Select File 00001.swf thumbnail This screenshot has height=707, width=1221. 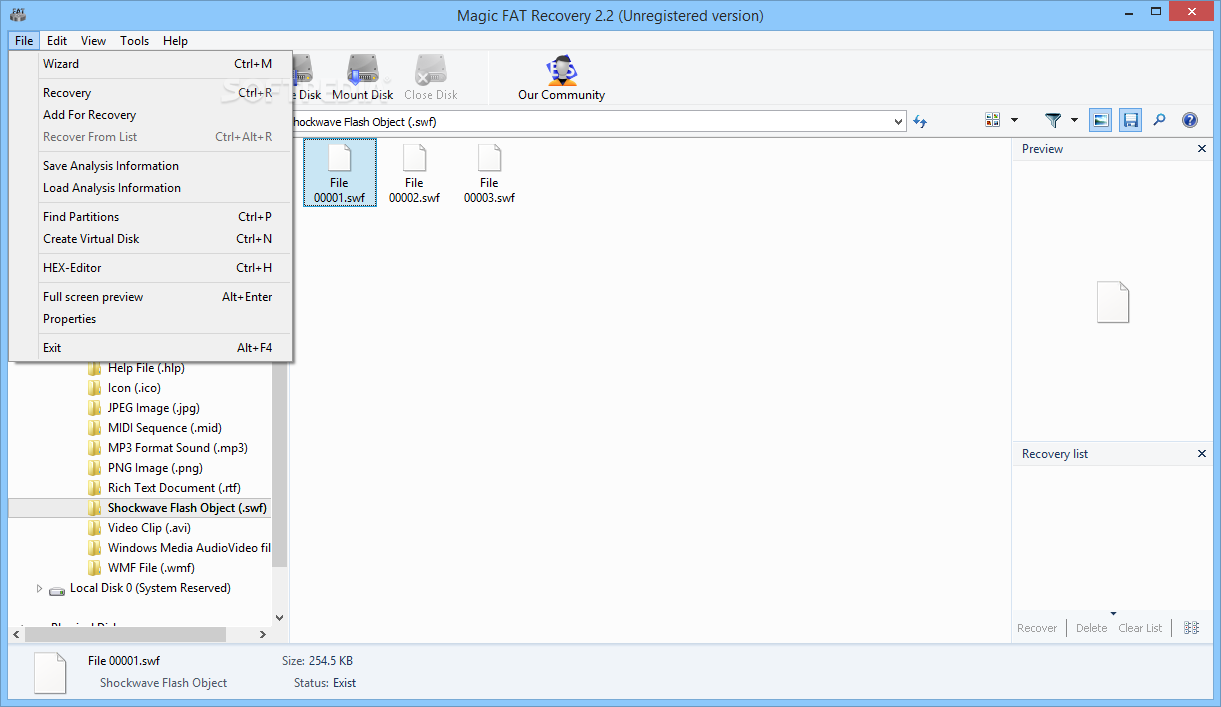(x=340, y=173)
